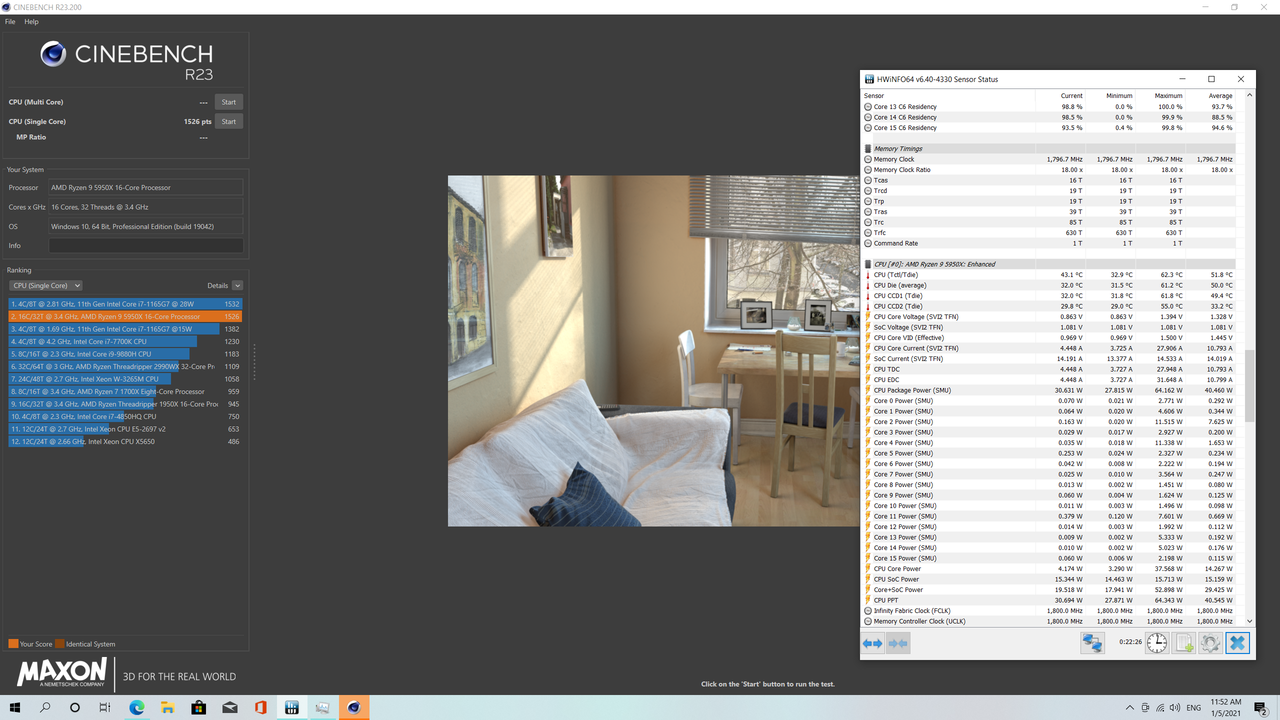
Task: Click the AMD Ryzen 9 5950X Enhanced section icon
Action: [x=867, y=264]
